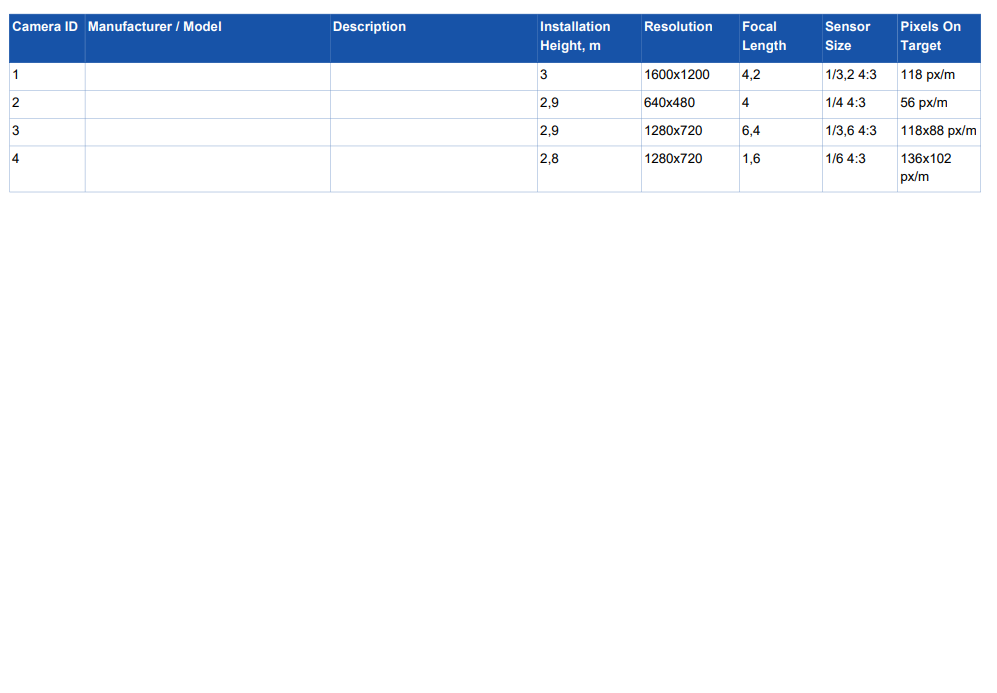Select the Manufacturer / Model column header
This screenshot has width=997, height=693.
tap(155, 27)
